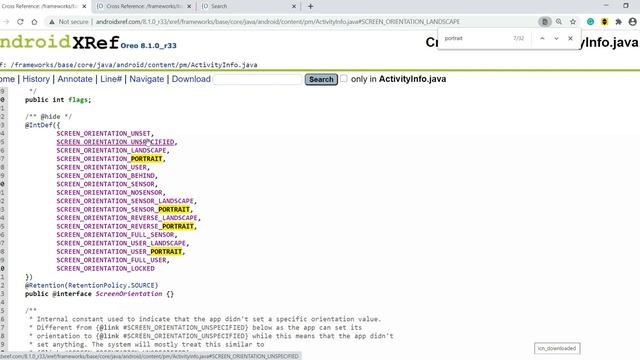Open SCREEN_ORIENTATION_REVERSE_LANDSCAPE link
The image size is (640, 360).
[127, 218]
